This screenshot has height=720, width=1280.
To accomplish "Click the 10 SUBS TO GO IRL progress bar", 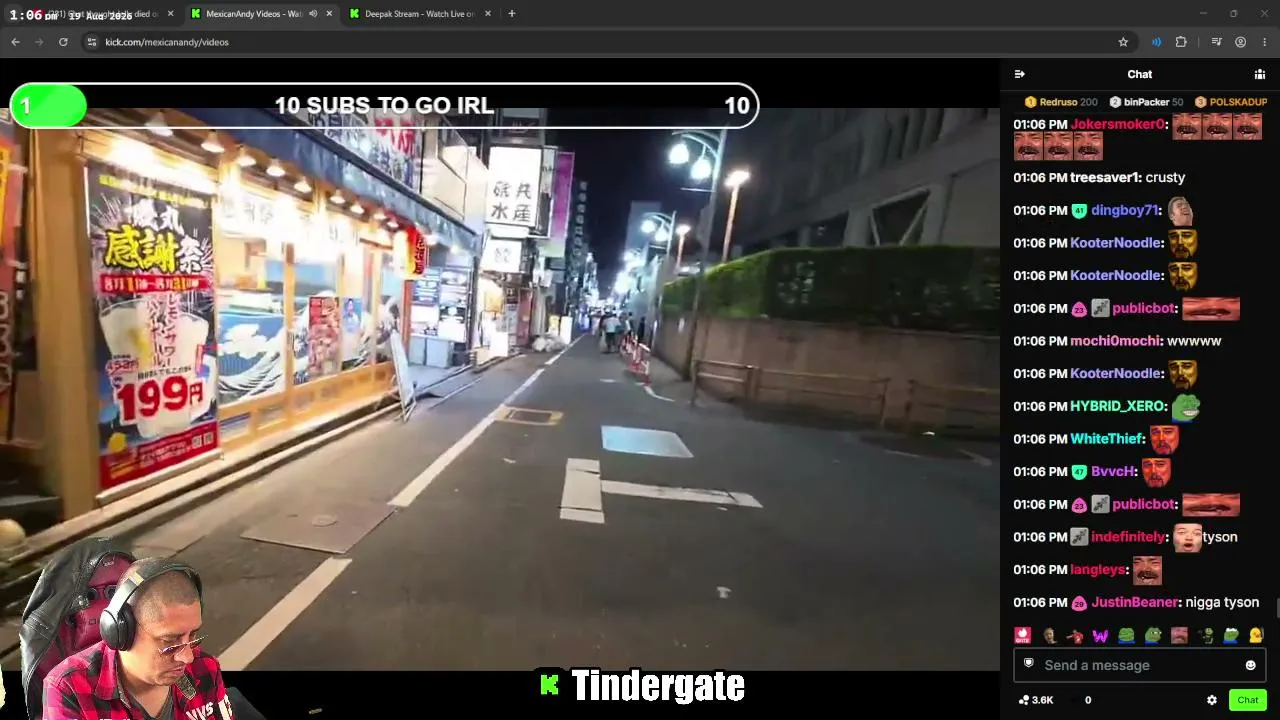I will [x=384, y=106].
